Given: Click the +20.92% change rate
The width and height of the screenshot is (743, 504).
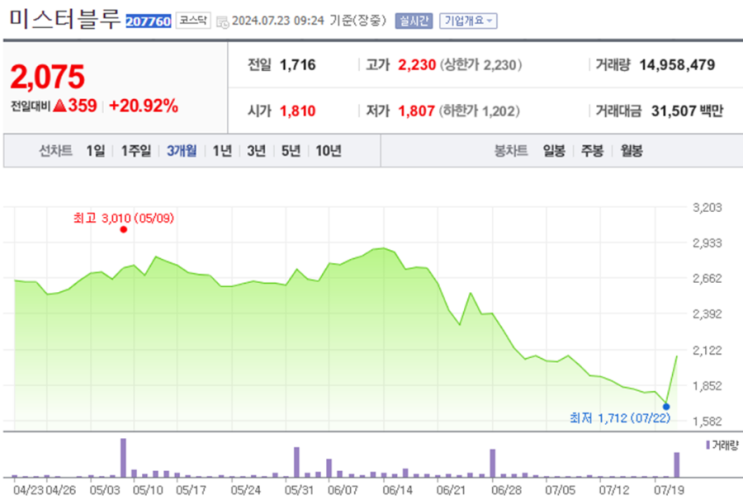Looking at the screenshot, I should (144, 106).
